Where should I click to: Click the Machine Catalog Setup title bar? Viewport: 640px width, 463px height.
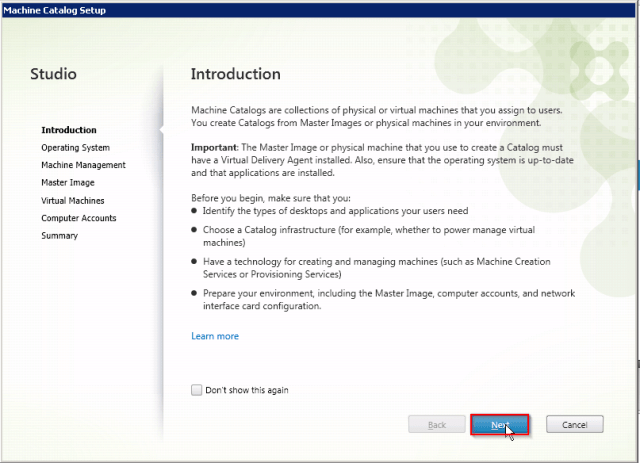click(320, 9)
